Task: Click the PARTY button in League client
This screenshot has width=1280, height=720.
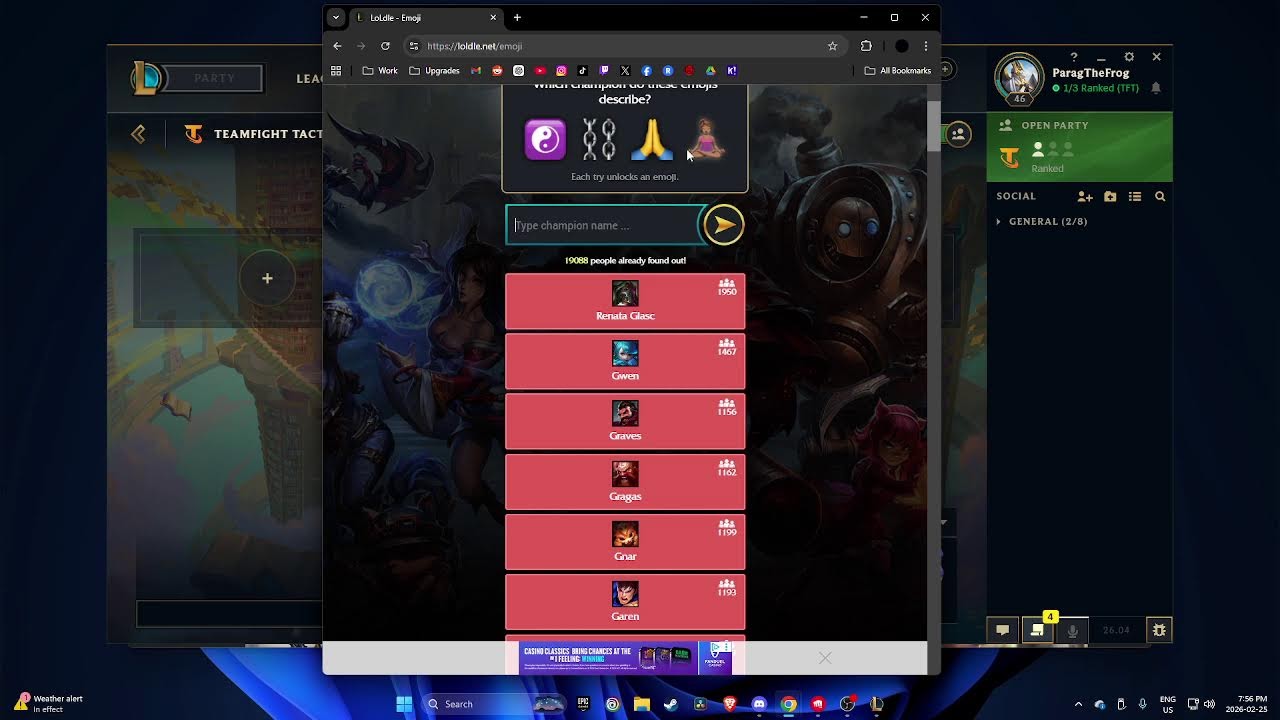Action: coord(214,78)
